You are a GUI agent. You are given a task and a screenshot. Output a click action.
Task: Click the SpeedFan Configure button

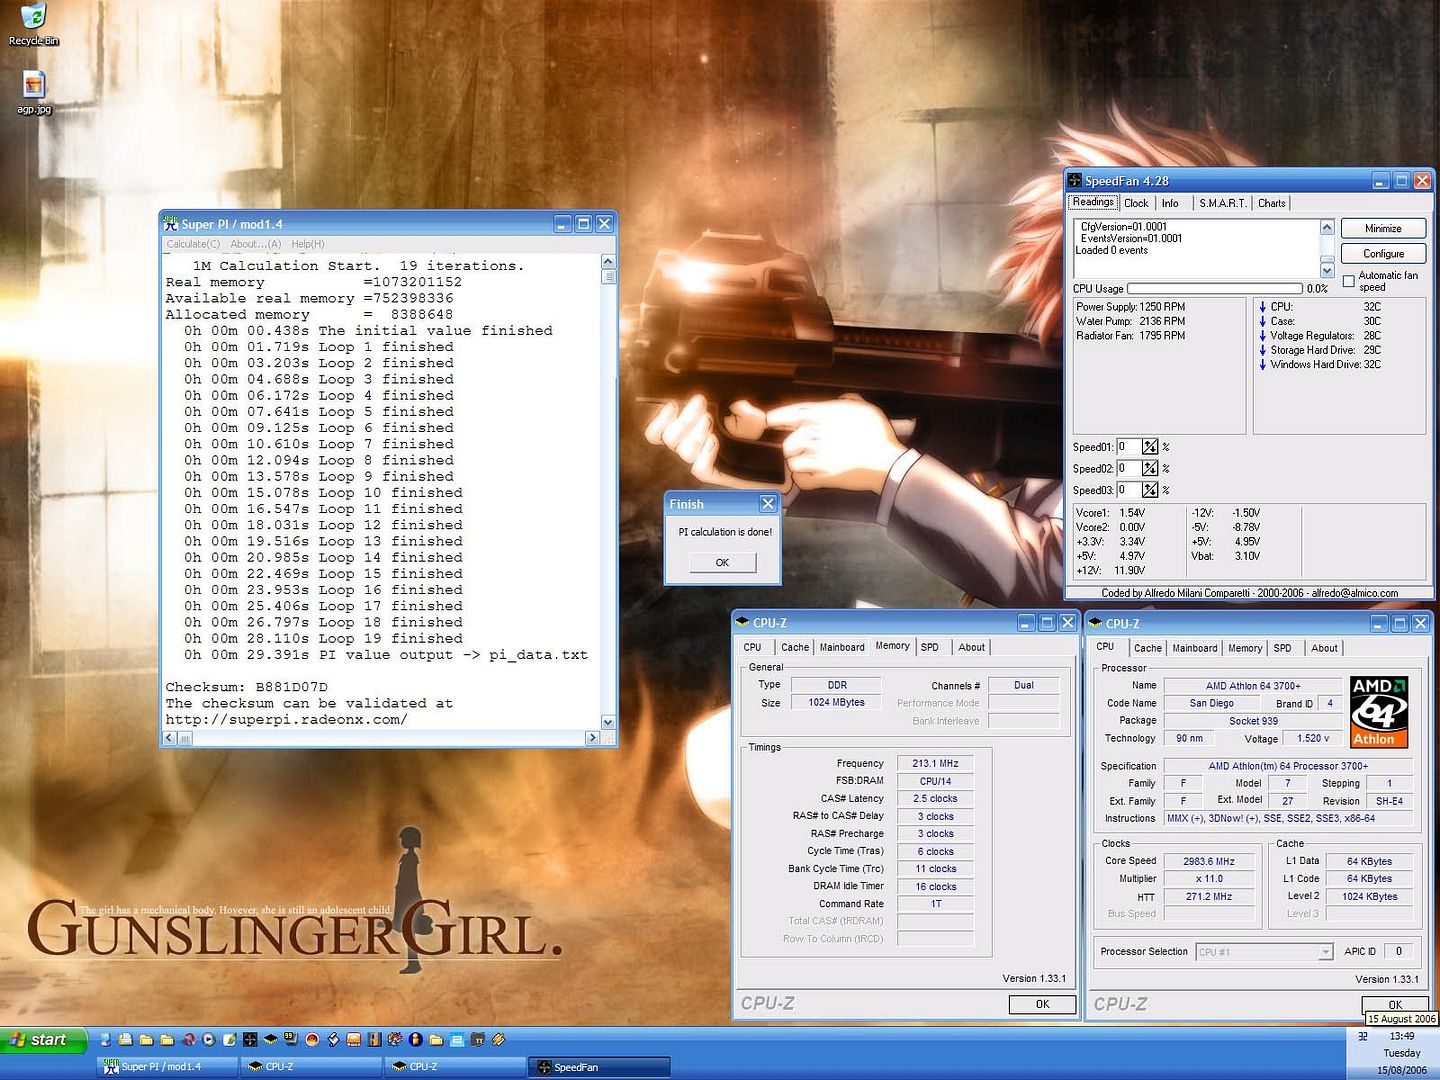click(x=1383, y=254)
